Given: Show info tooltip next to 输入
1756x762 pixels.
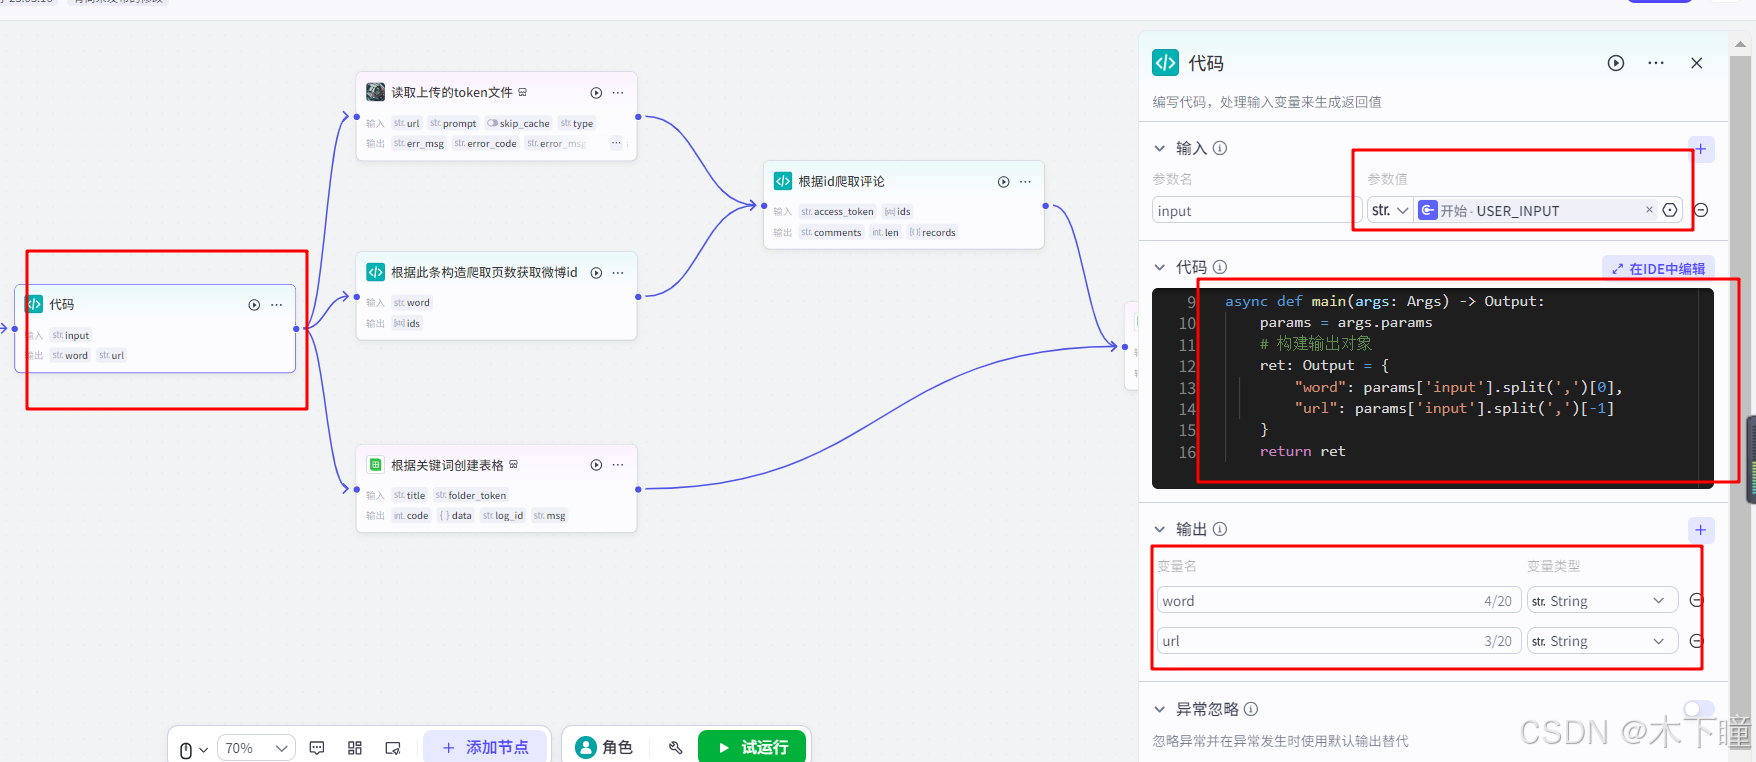Looking at the screenshot, I should tap(1220, 148).
